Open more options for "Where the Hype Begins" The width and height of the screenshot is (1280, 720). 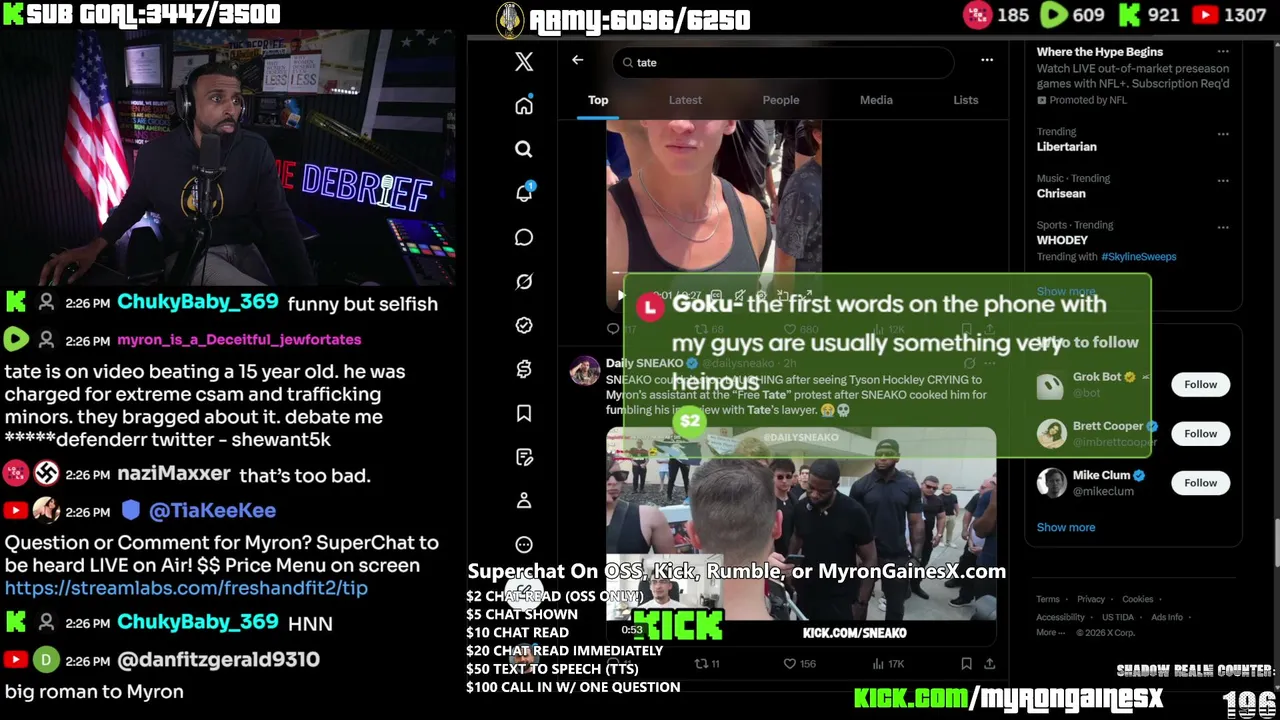point(1223,52)
